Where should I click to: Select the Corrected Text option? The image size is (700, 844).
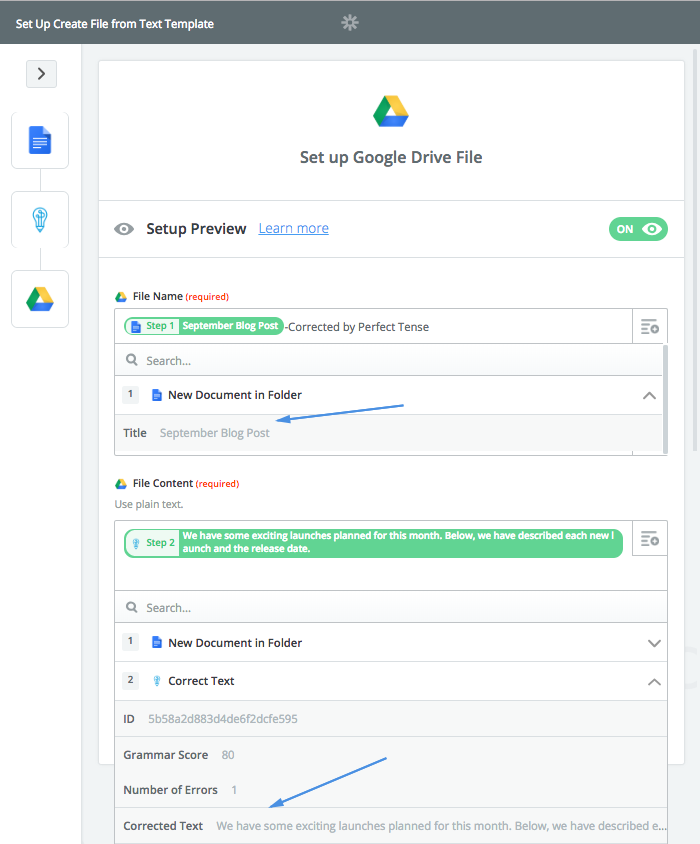390,826
